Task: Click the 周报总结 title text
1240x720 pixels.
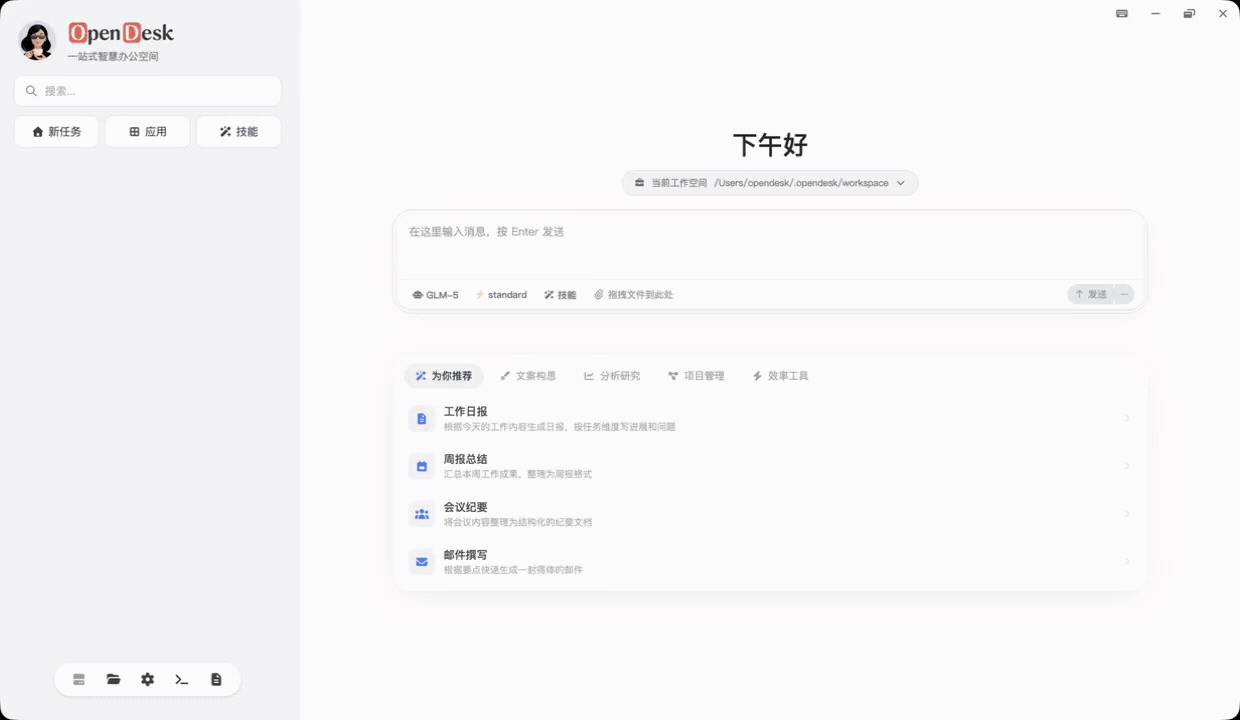Action: pos(465,459)
